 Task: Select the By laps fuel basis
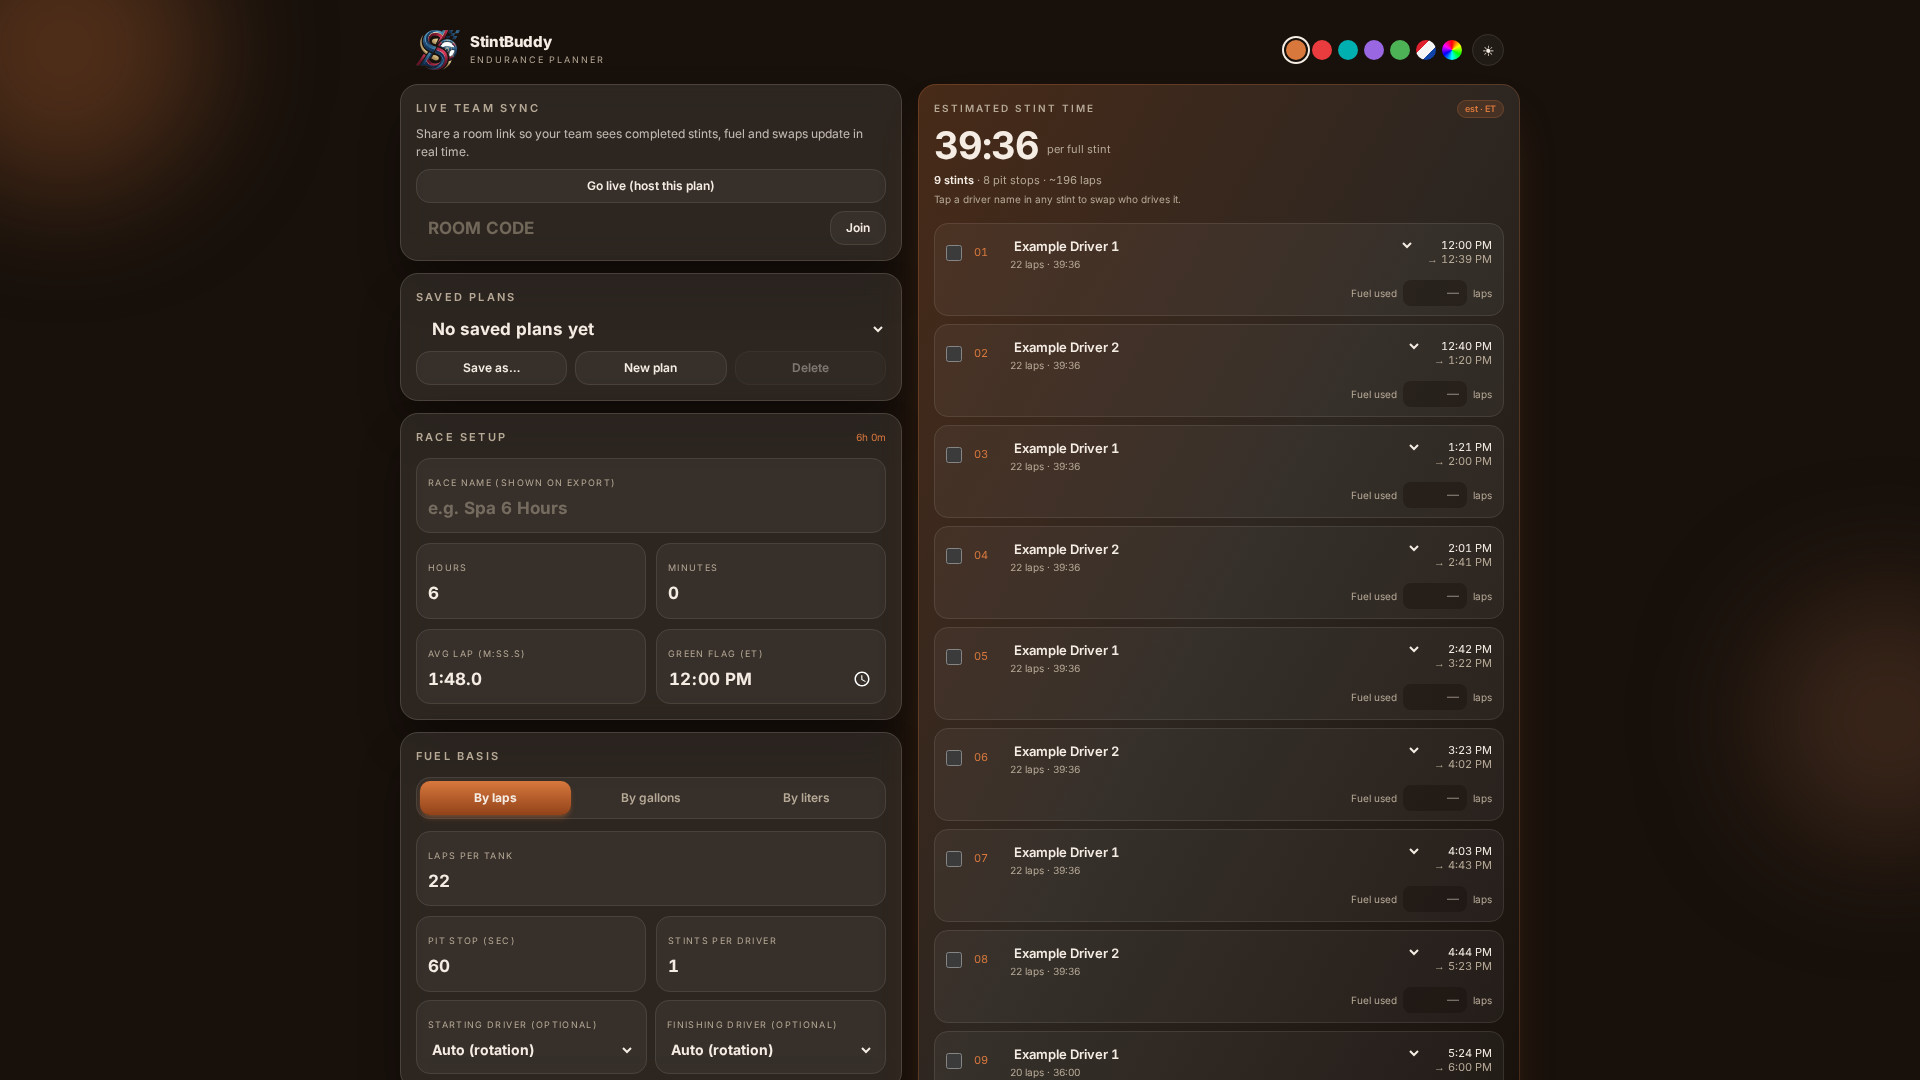pyautogui.click(x=495, y=798)
